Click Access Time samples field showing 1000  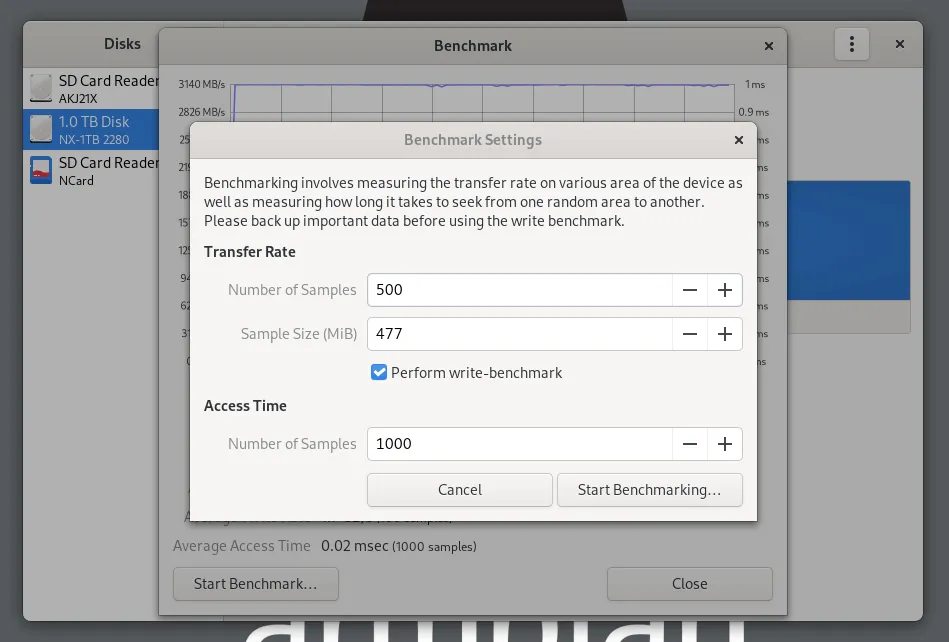(x=519, y=444)
